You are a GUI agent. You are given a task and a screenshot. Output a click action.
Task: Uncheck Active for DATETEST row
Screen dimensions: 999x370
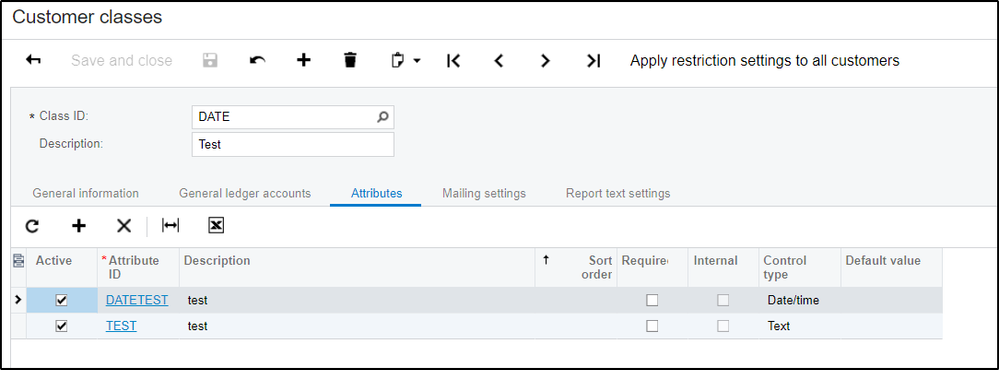pos(62,300)
